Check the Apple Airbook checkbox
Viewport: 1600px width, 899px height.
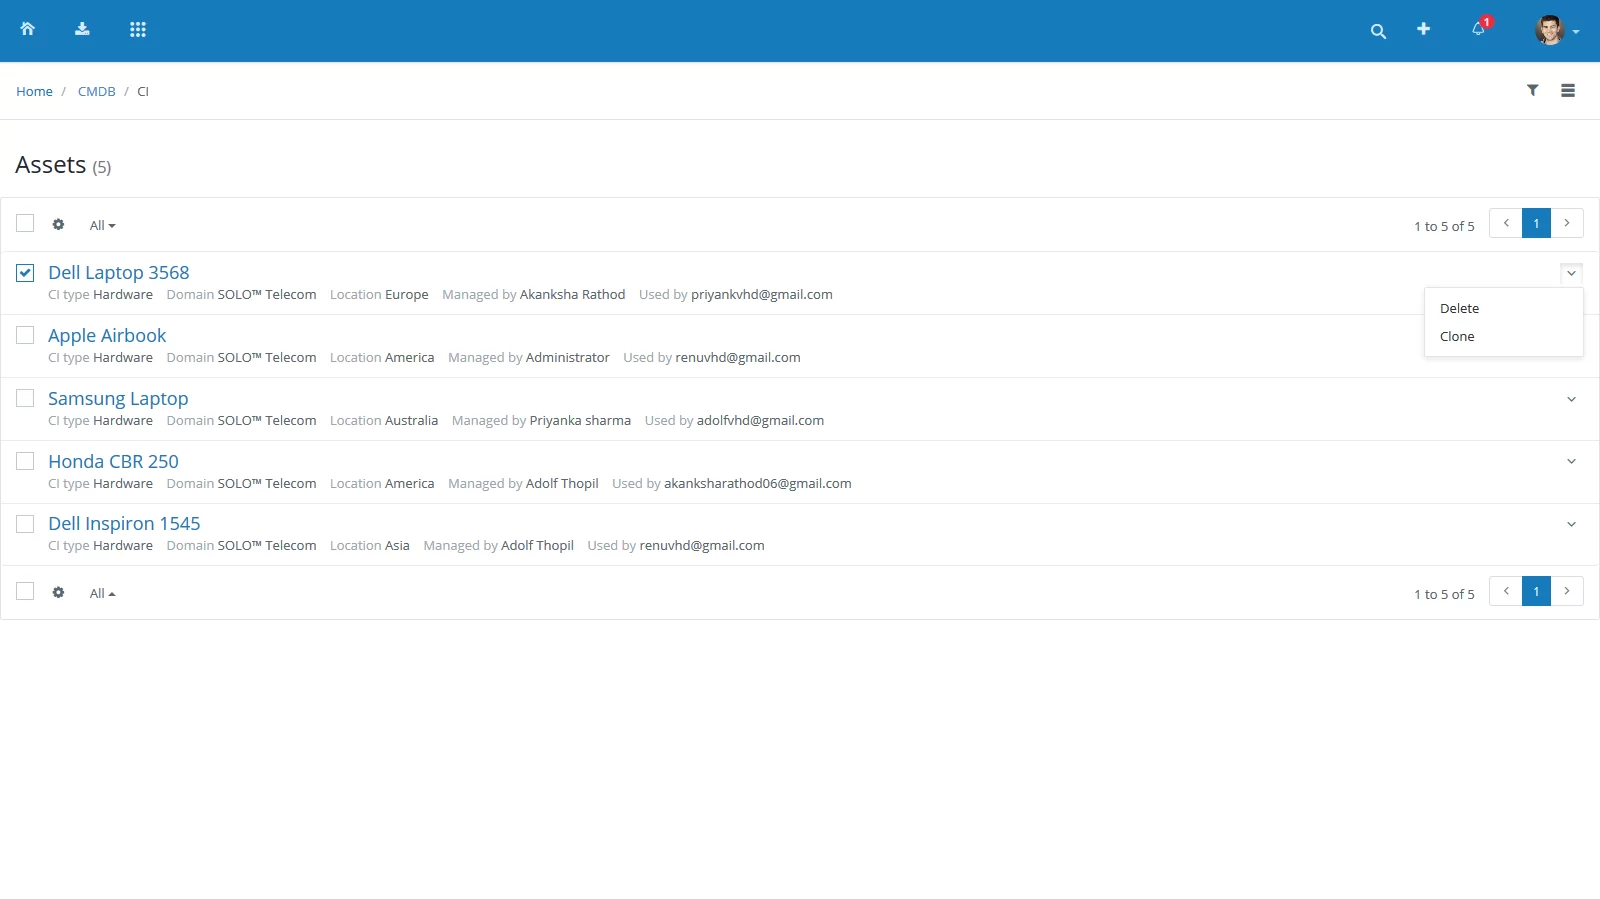click(x=25, y=335)
